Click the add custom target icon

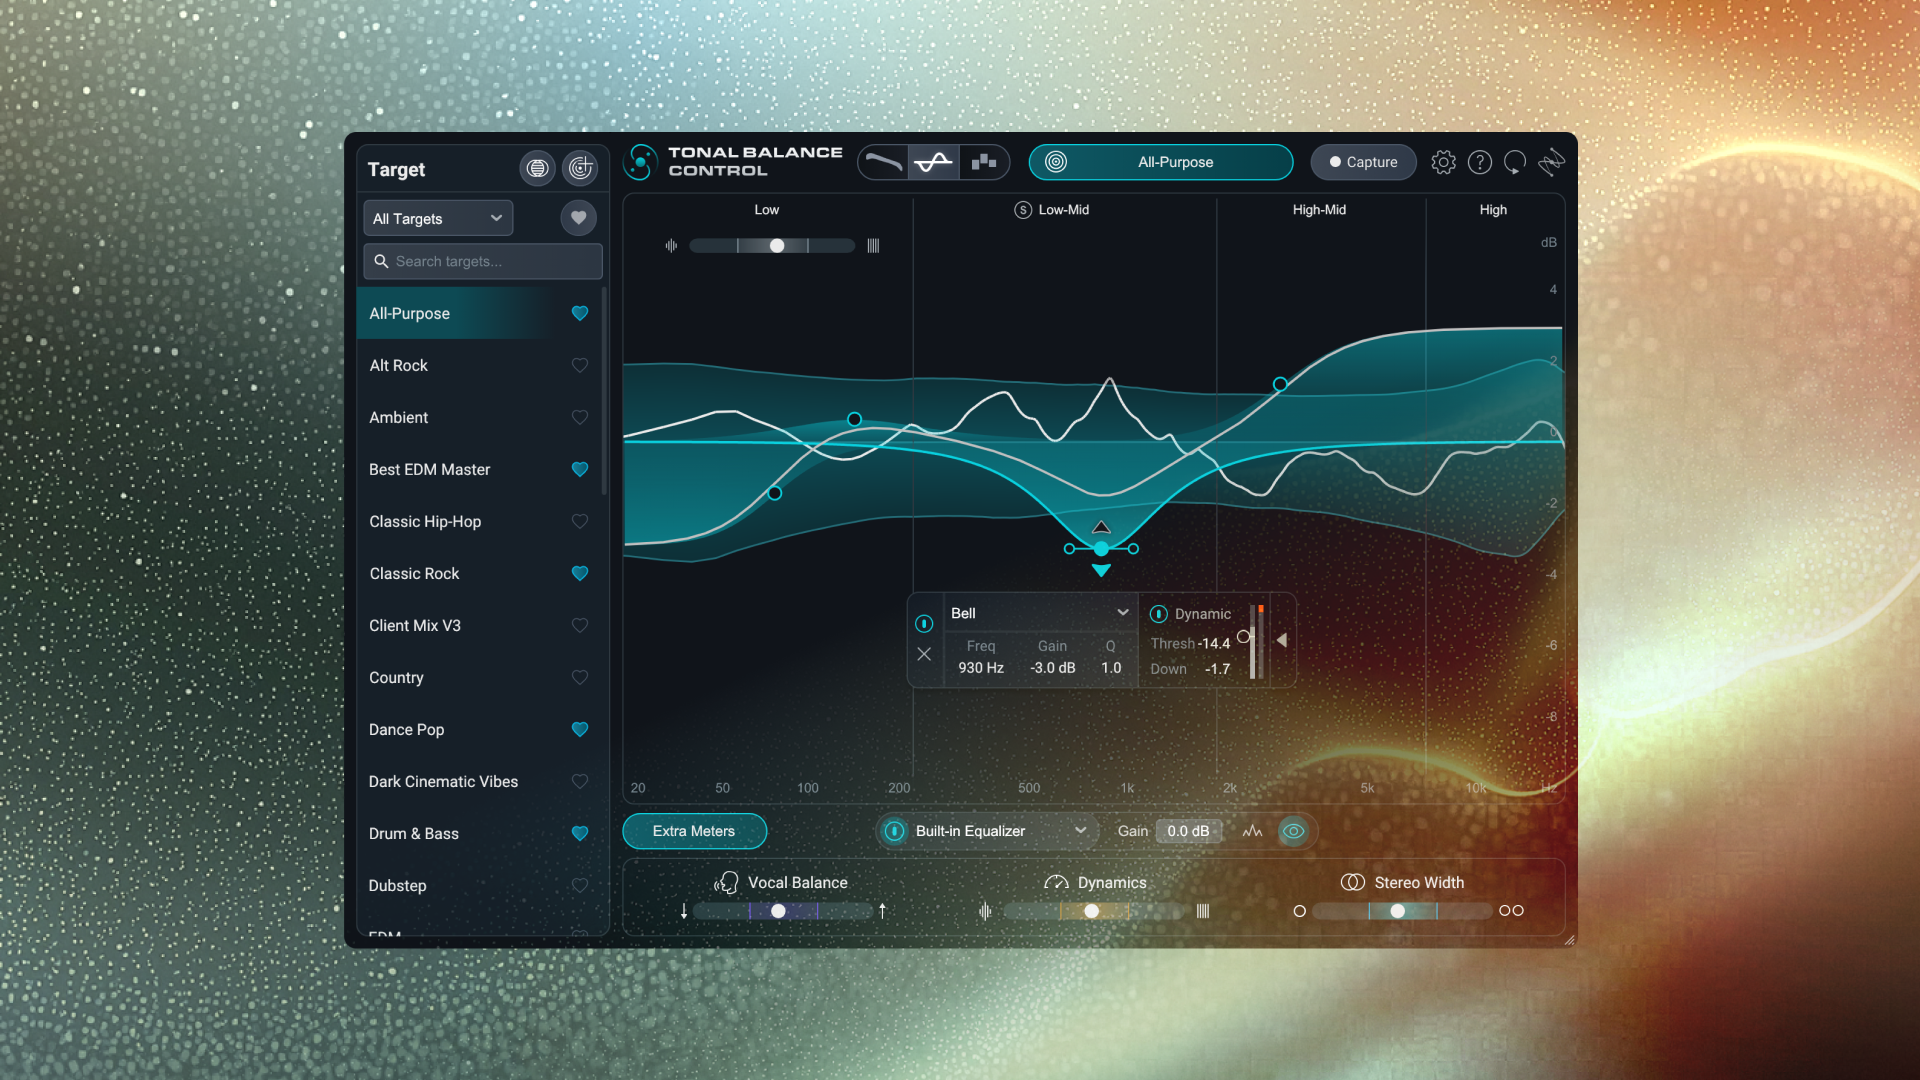(x=580, y=168)
